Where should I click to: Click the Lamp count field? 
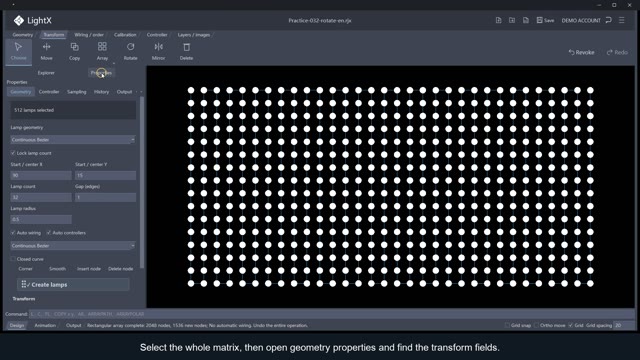tap(41, 197)
